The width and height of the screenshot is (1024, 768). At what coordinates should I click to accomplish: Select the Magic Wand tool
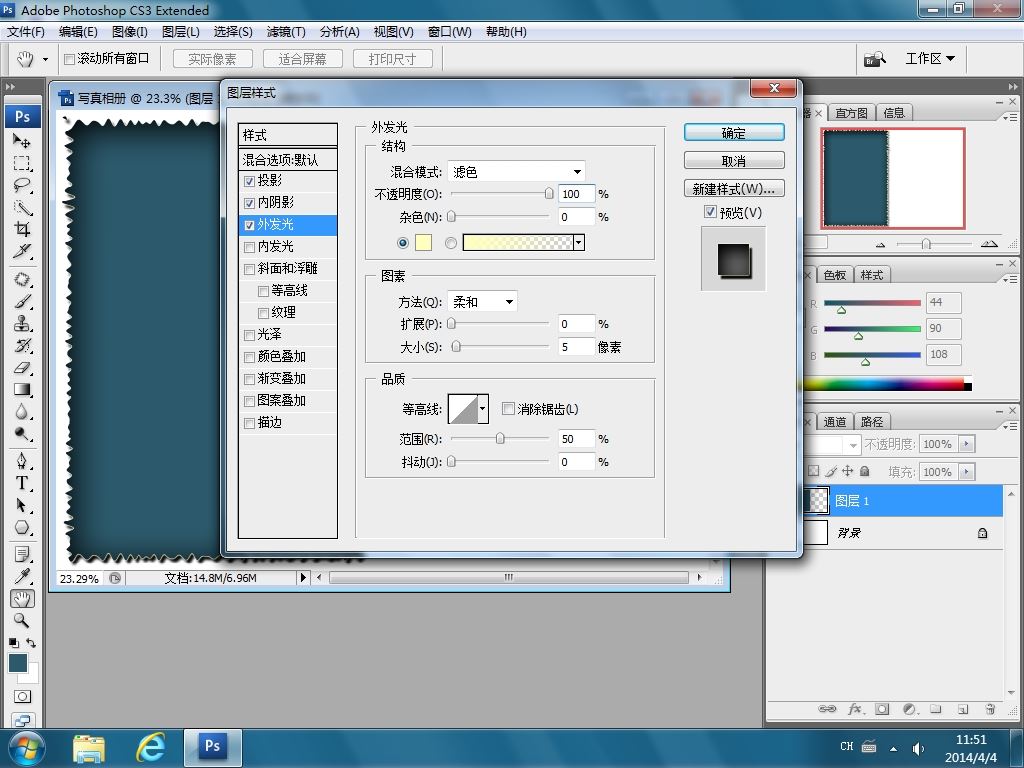click(x=22, y=207)
